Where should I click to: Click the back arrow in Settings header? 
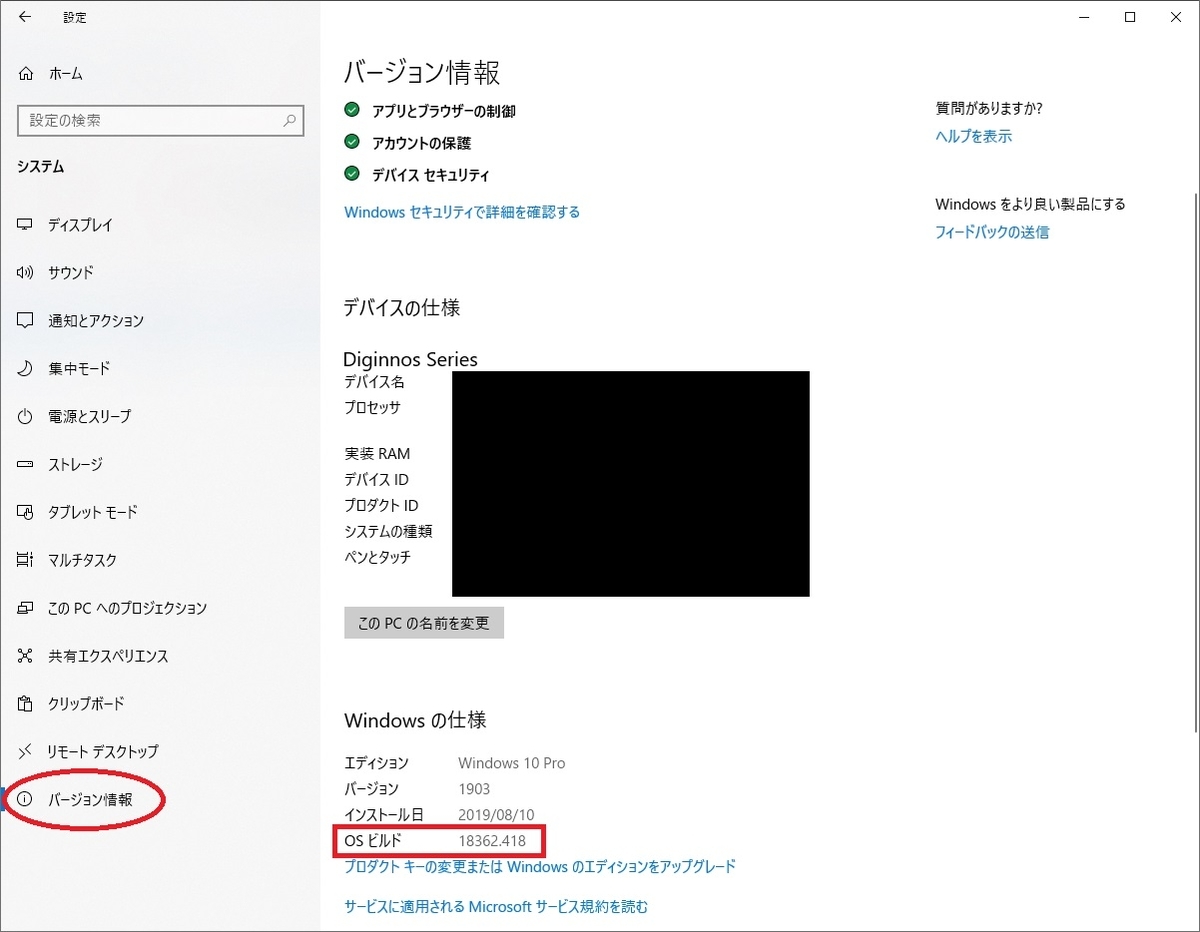tap(25, 17)
